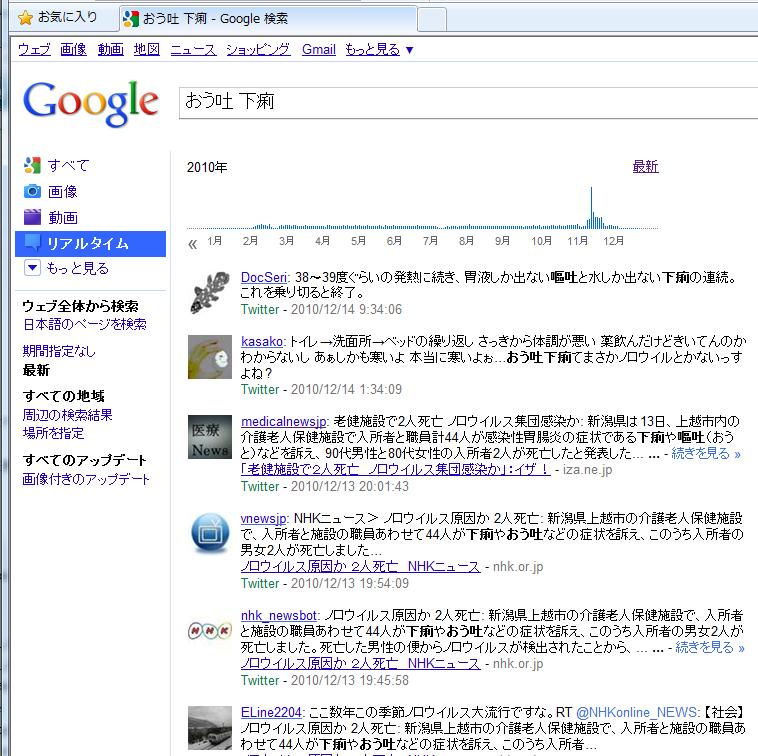Open the イザ！ article link for 老健施設で2人死亡

395,469
